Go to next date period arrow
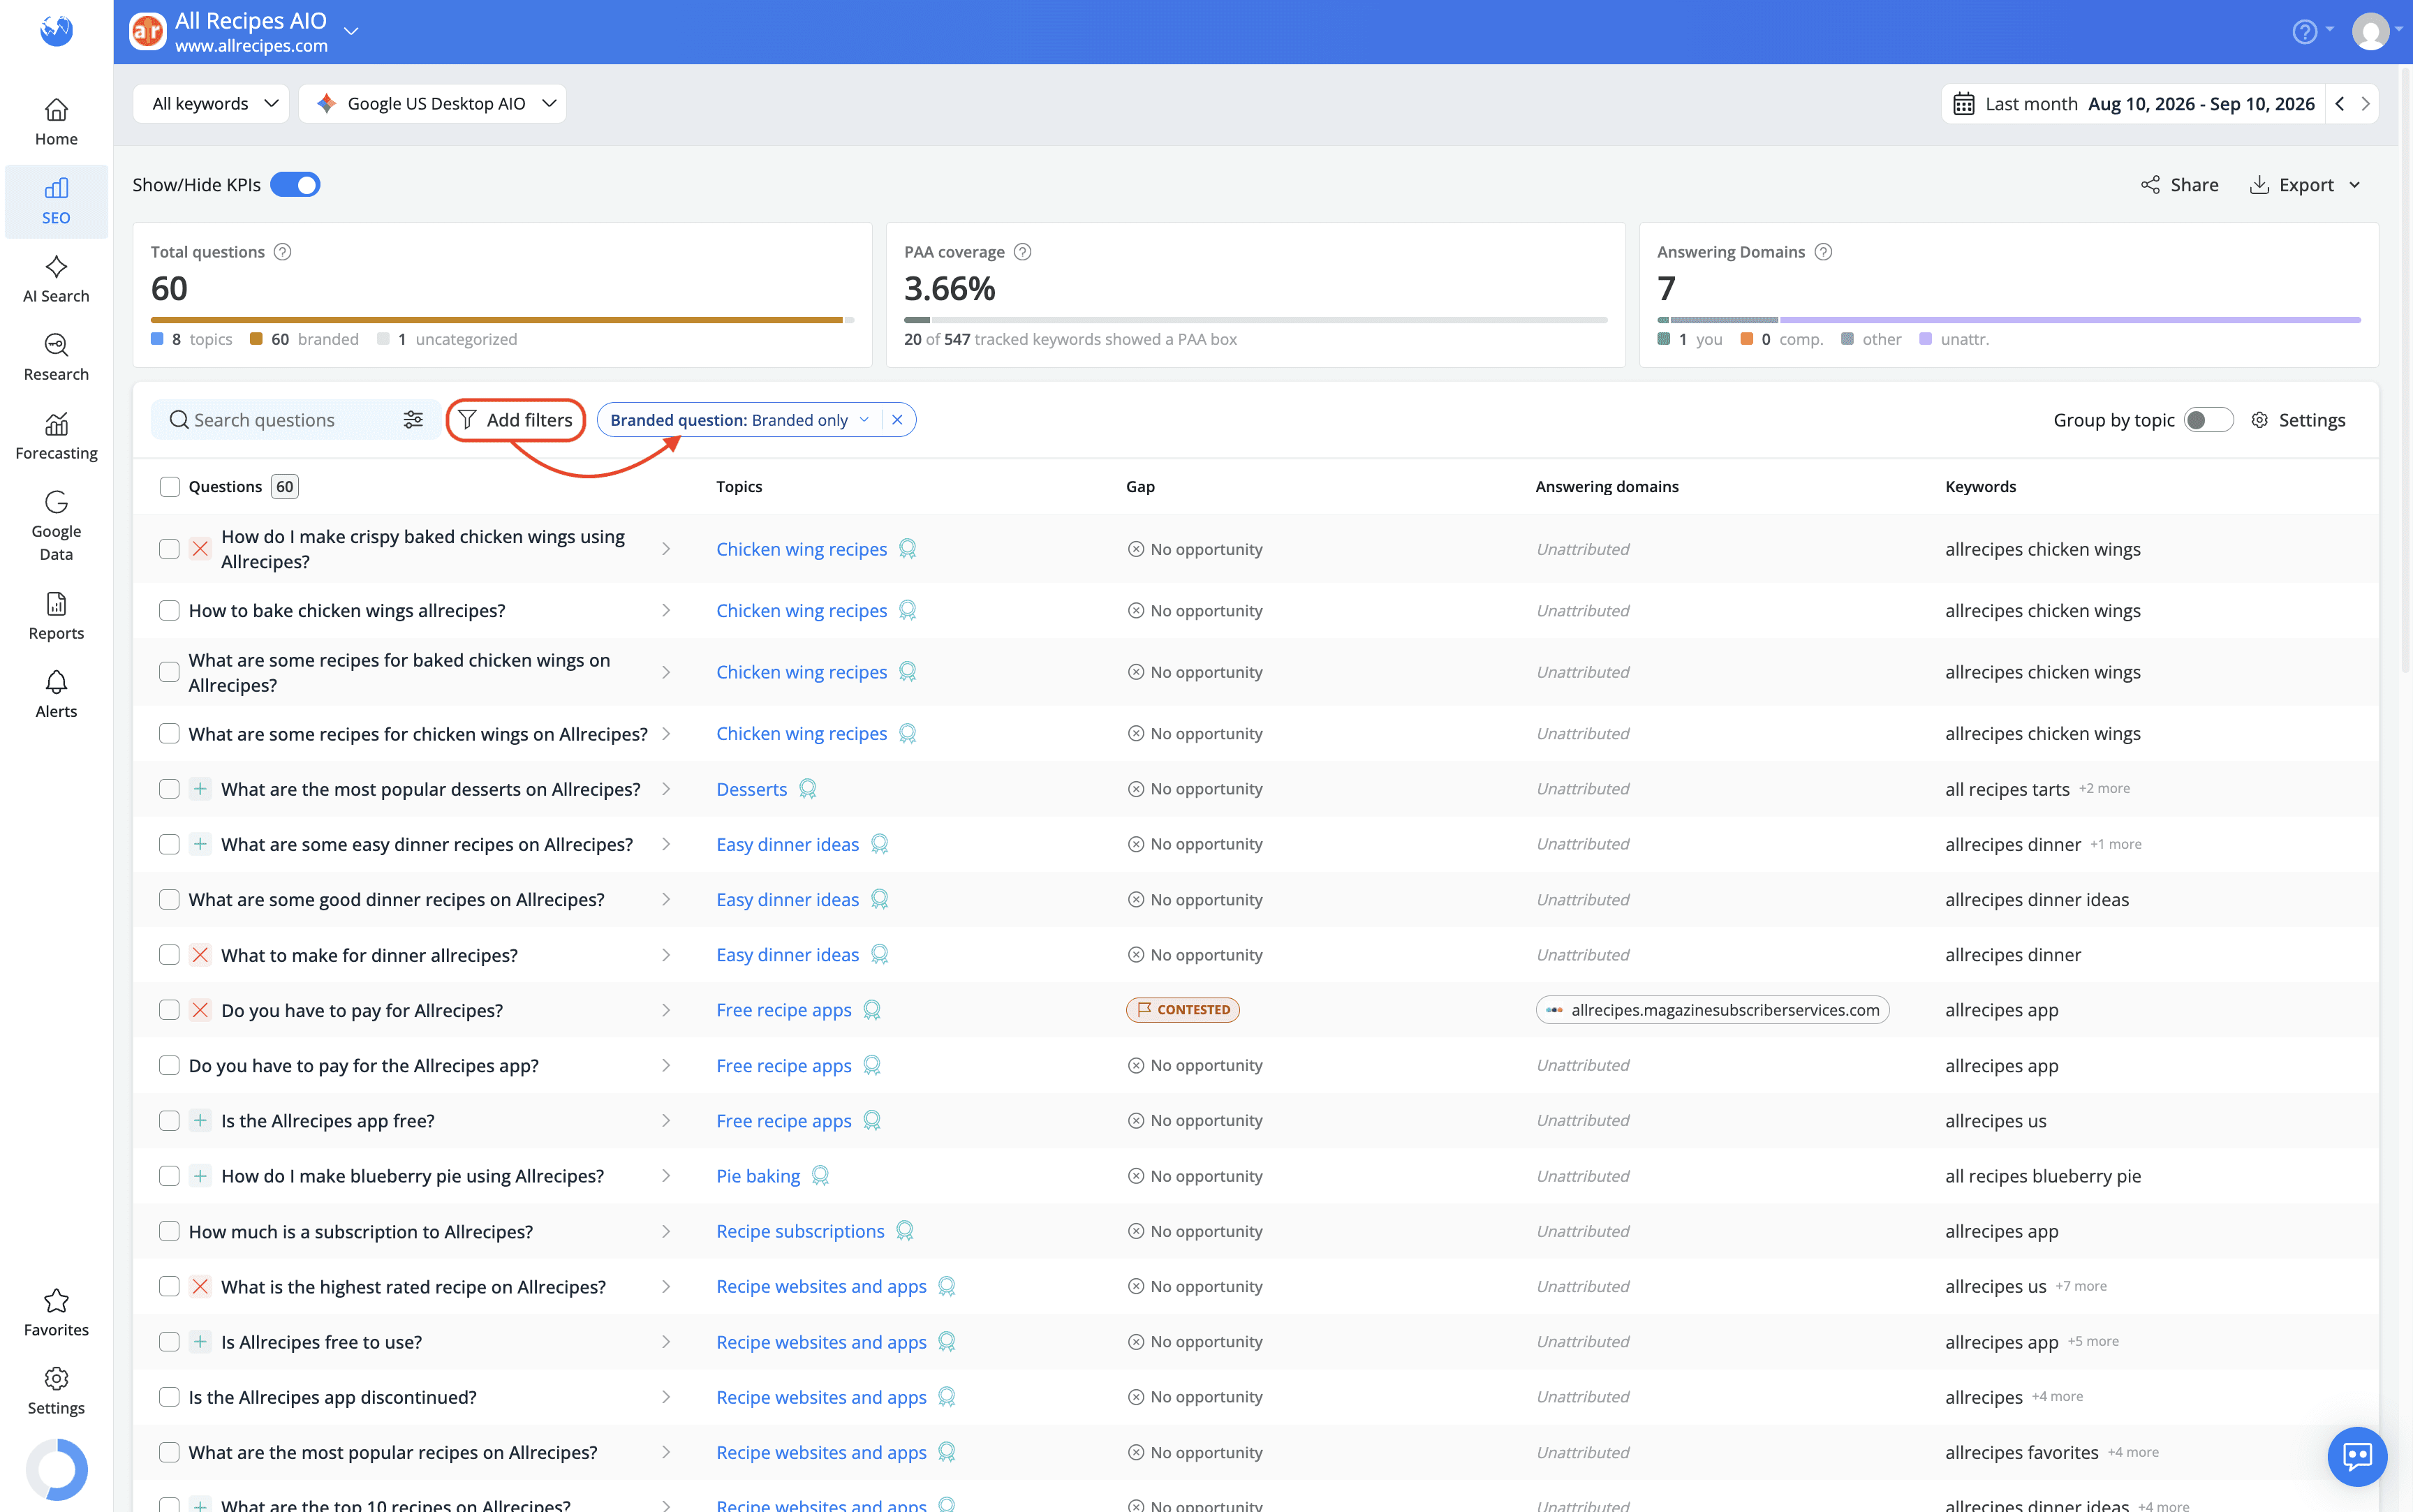The height and width of the screenshot is (1512, 2413). coord(2365,104)
